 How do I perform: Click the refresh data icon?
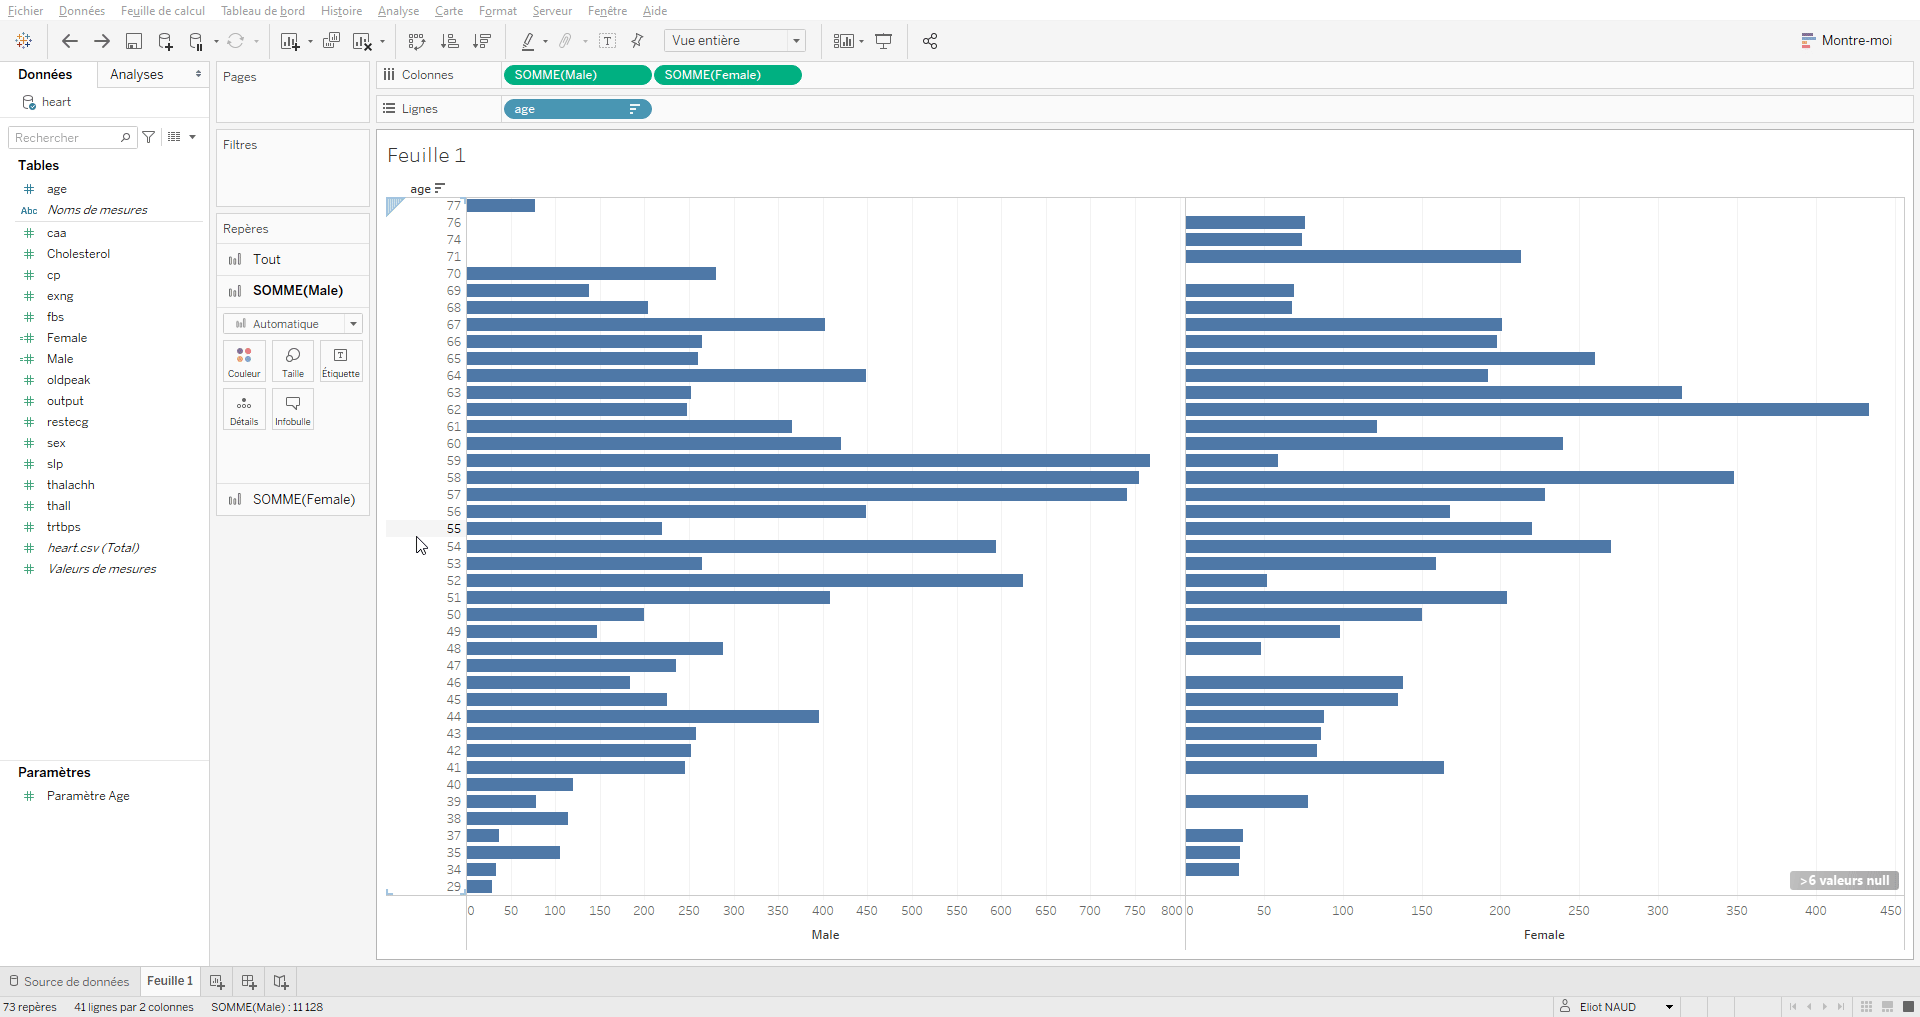tap(235, 41)
